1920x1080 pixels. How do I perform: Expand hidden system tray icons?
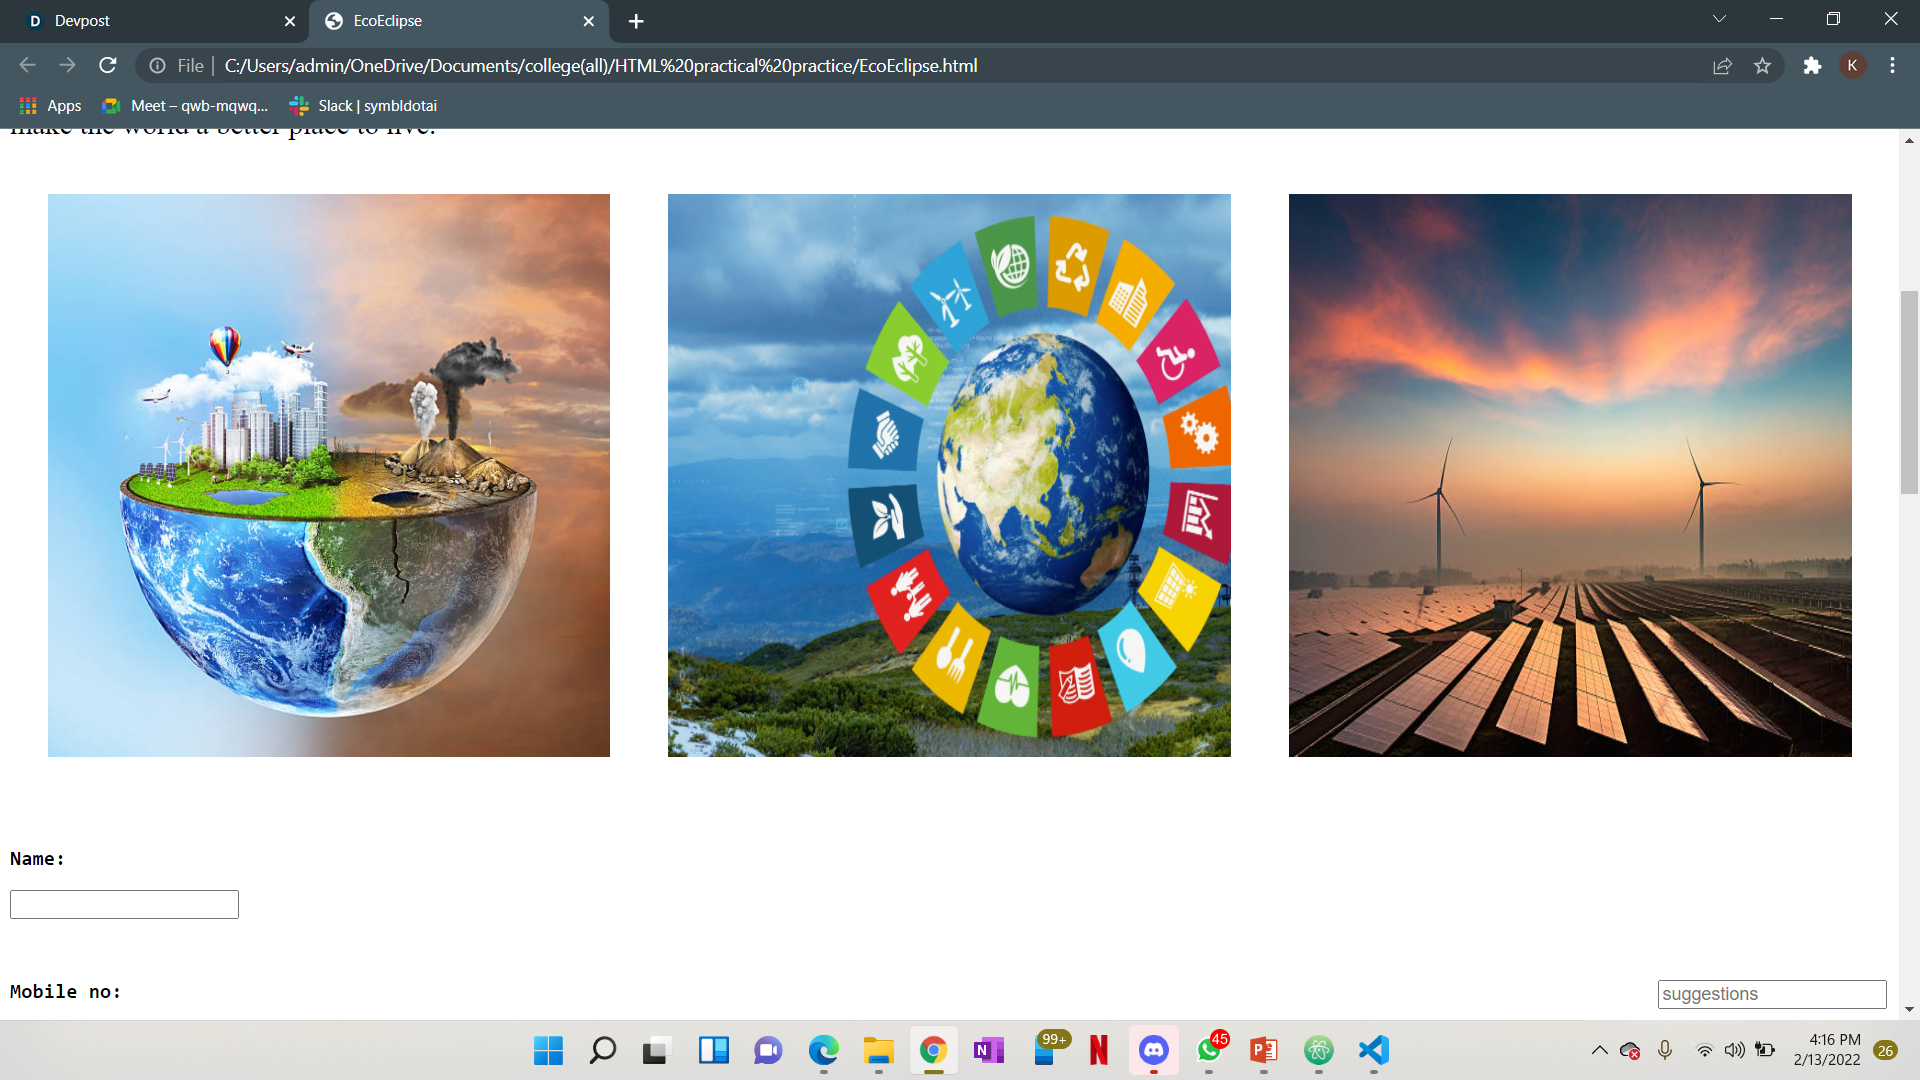click(1598, 1050)
